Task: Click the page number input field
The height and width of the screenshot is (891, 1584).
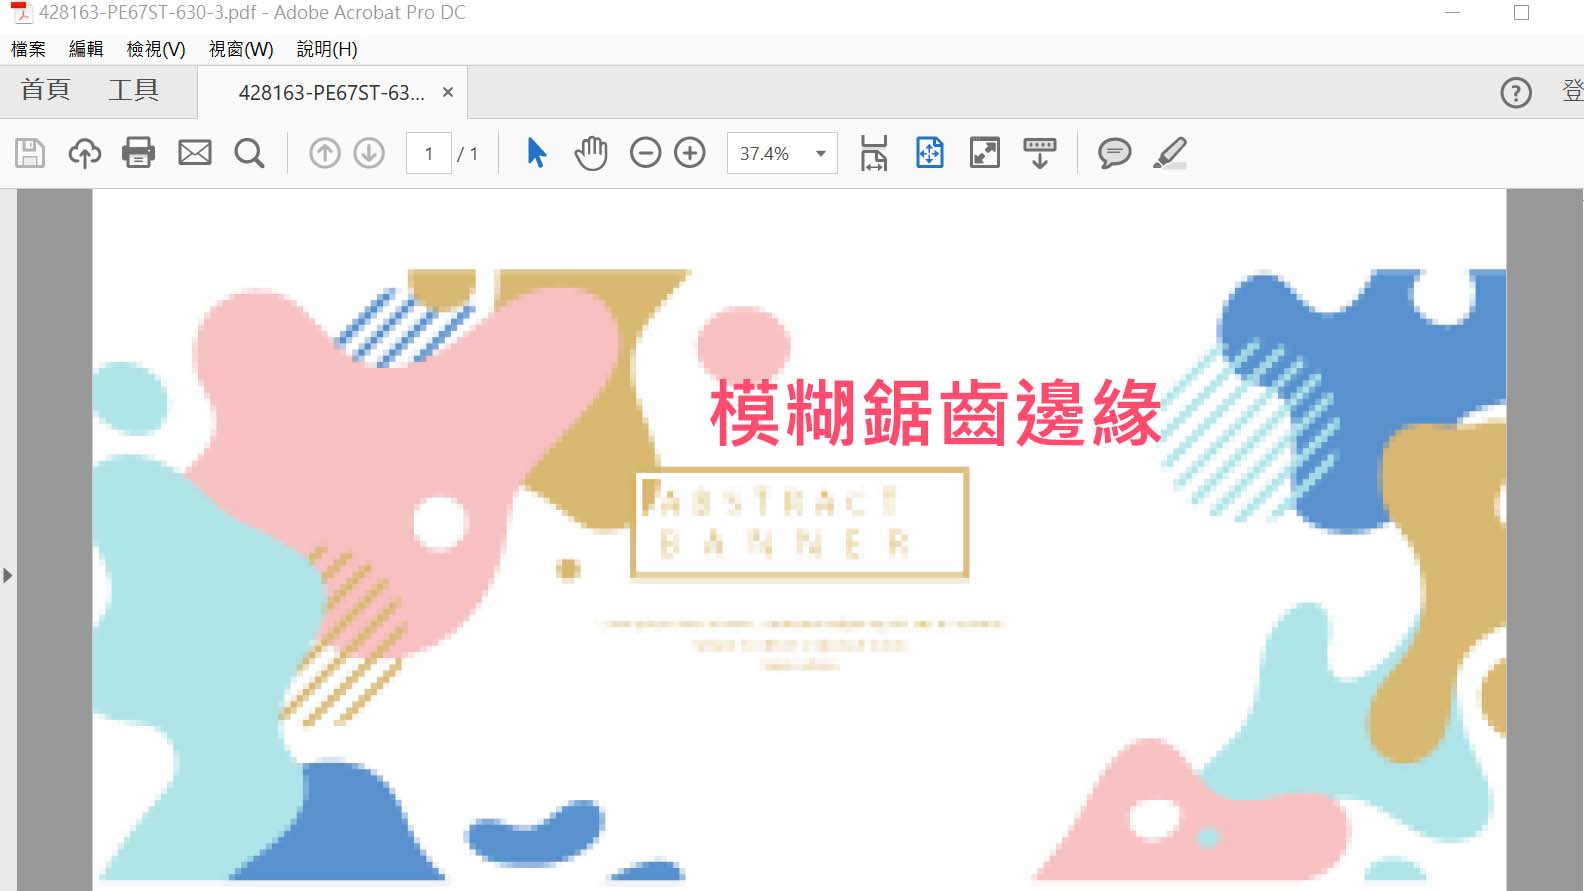Action: coord(429,154)
